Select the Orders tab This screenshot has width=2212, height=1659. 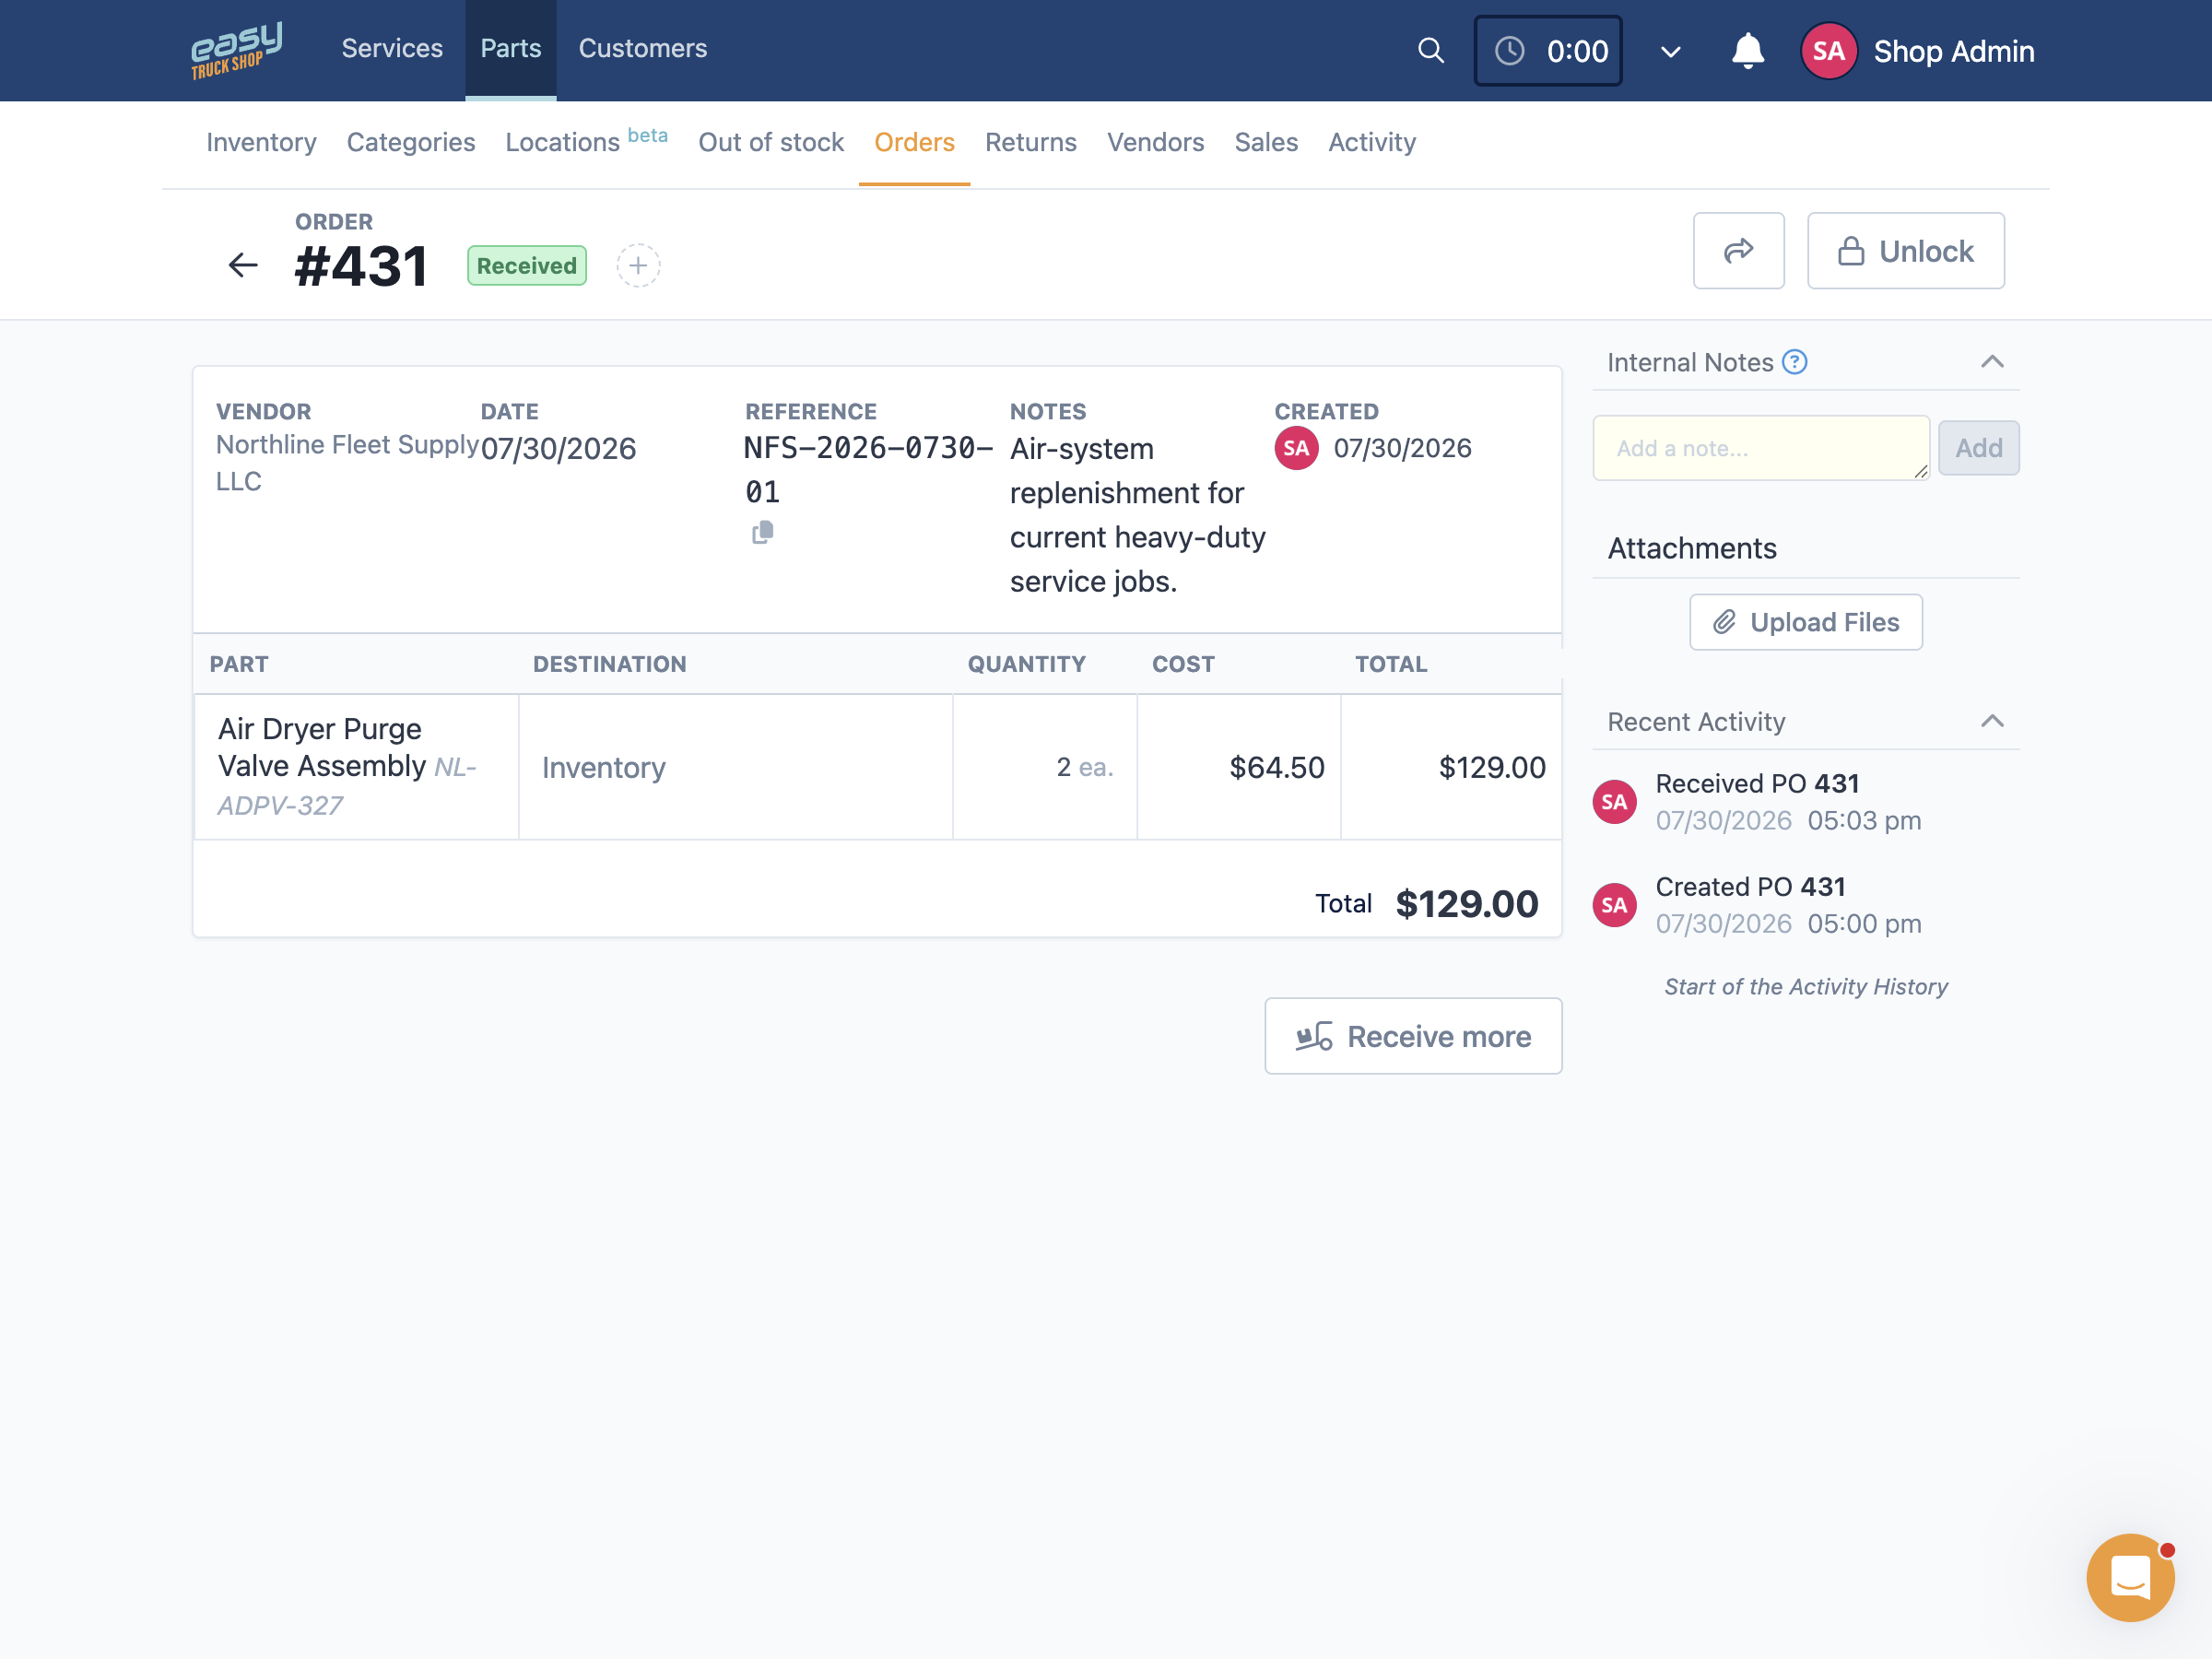tap(914, 143)
